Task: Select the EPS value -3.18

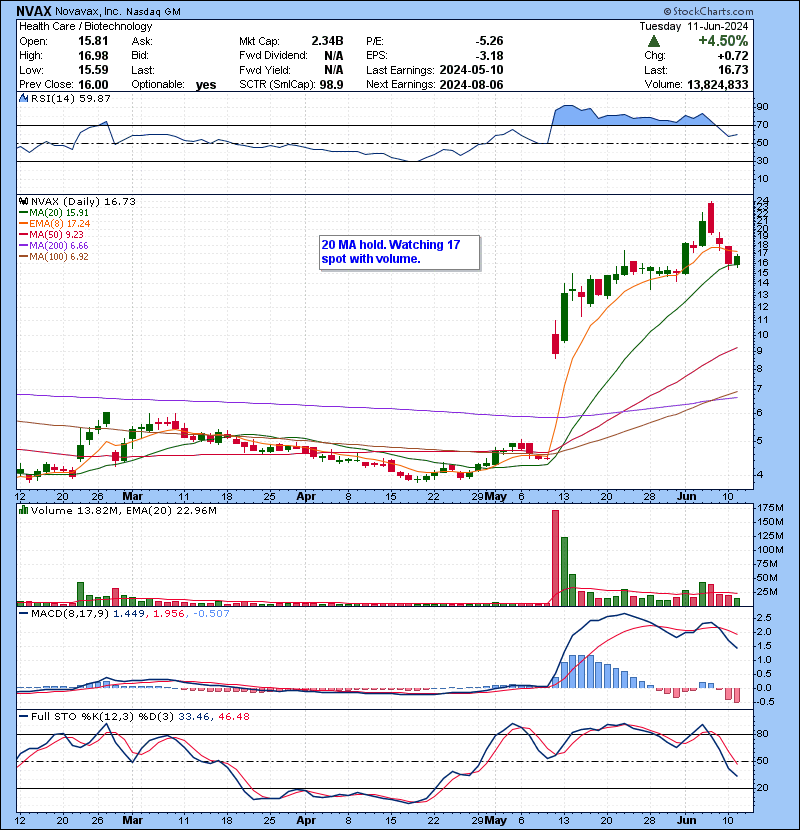Action: [x=489, y=56]
